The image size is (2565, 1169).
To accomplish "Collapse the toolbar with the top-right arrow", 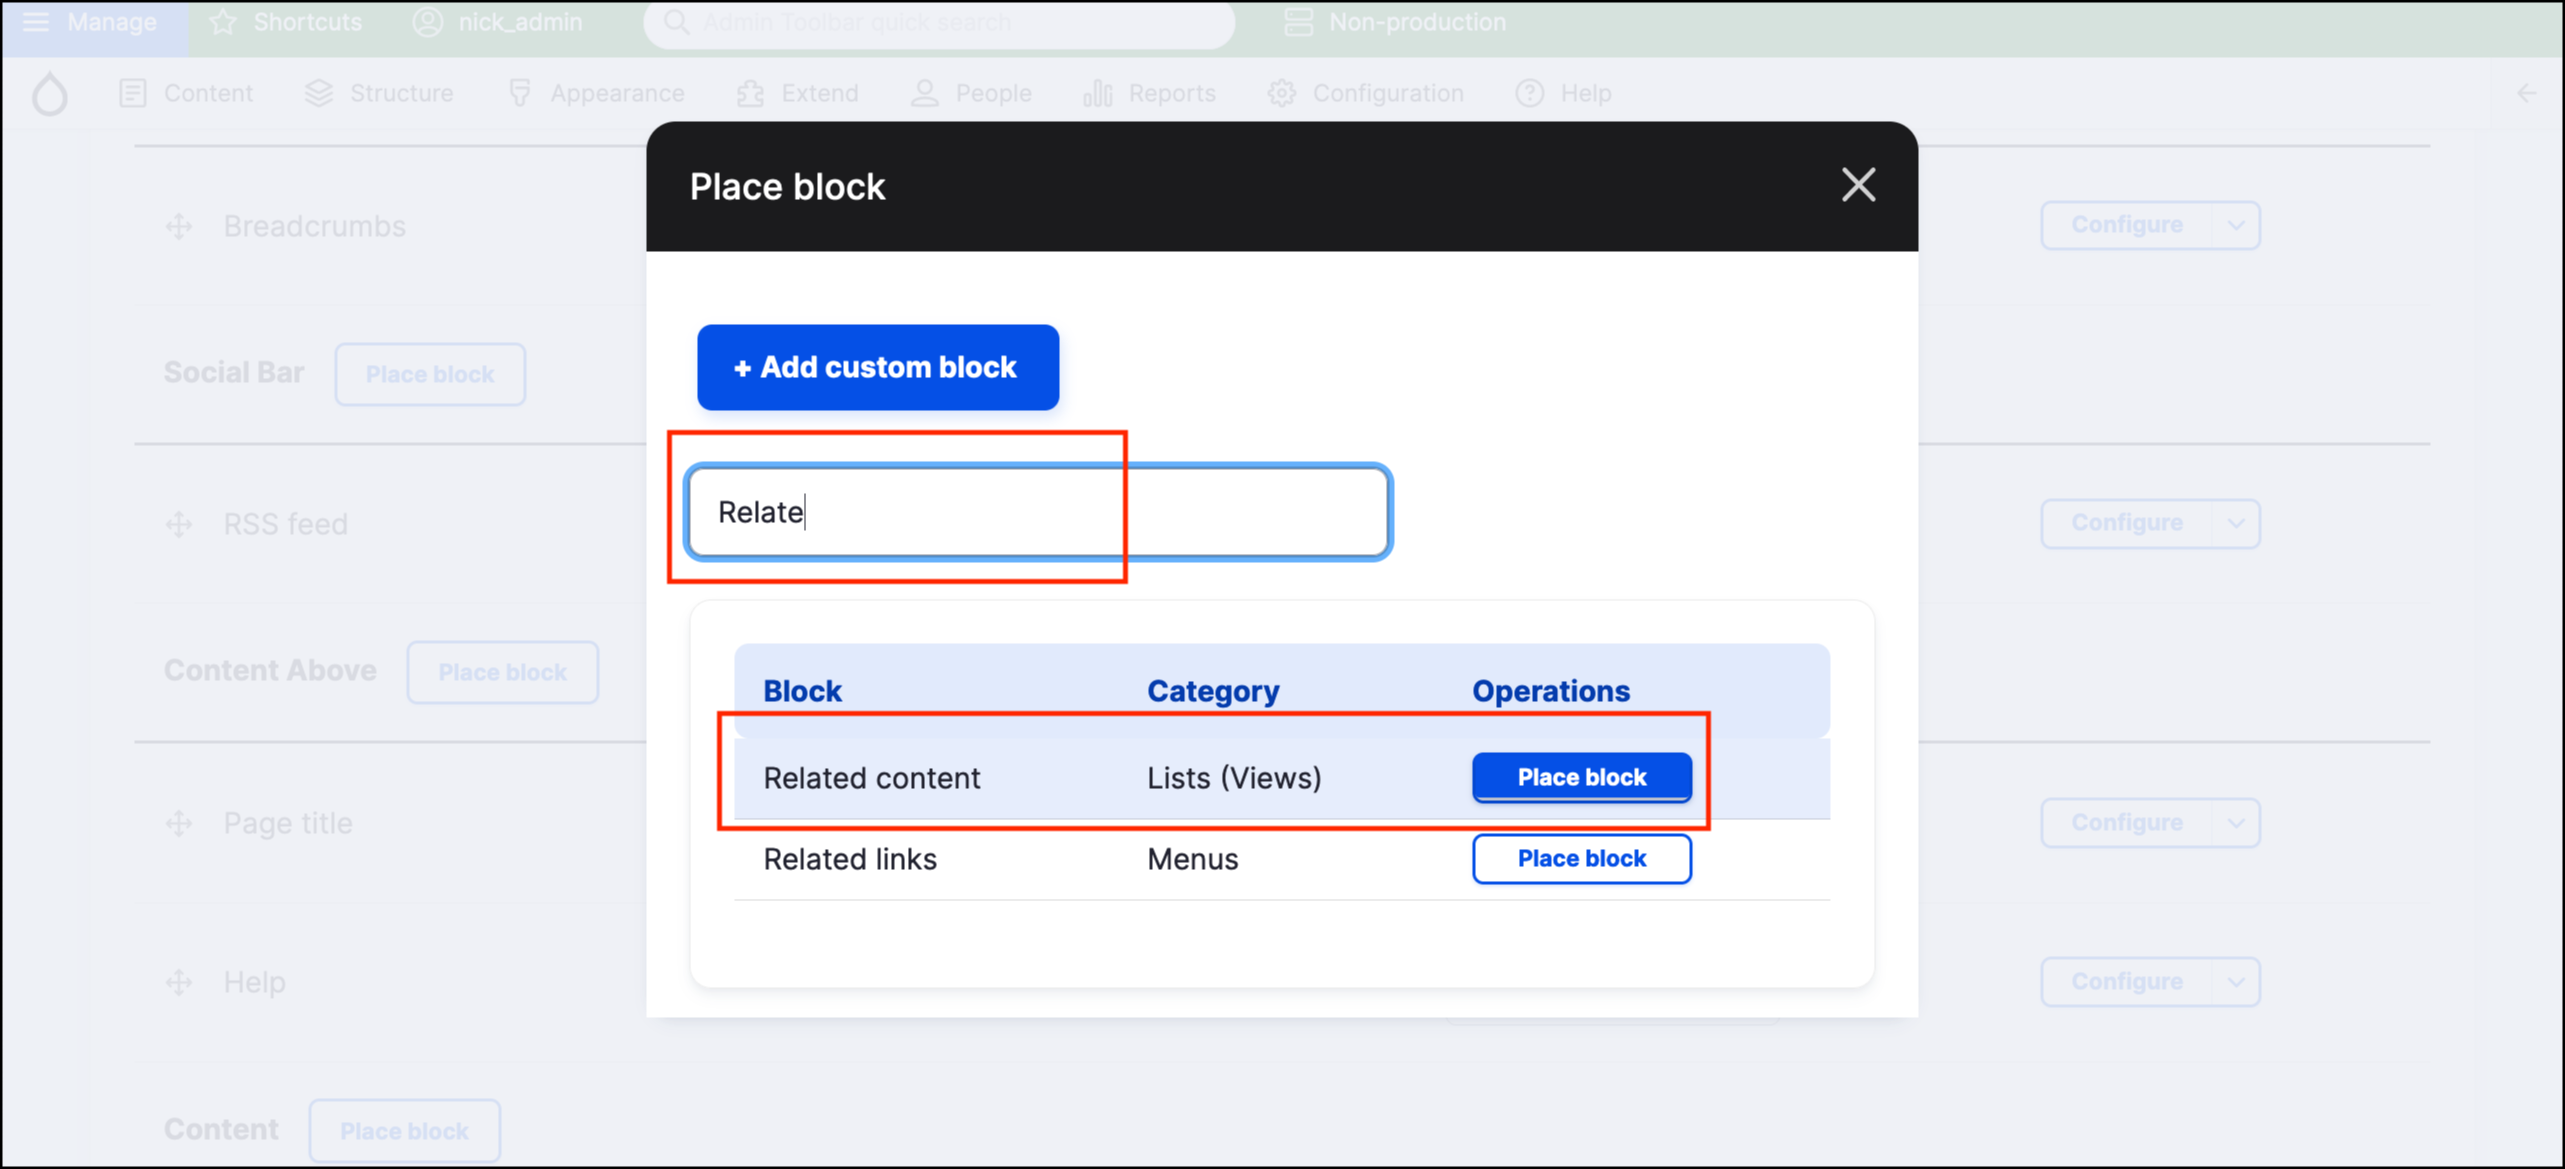I will [x=2527, y=93].
